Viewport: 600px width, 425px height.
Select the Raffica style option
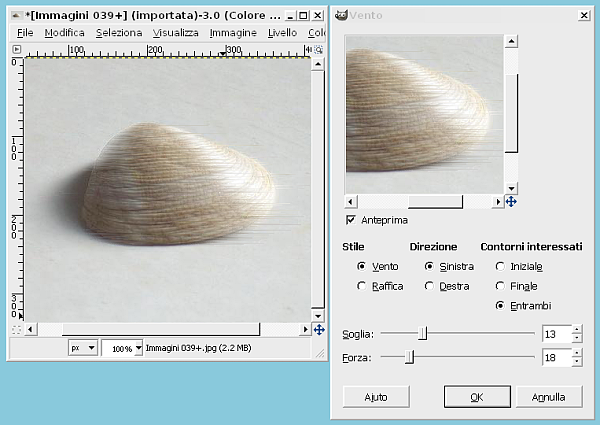click(362, 286)
